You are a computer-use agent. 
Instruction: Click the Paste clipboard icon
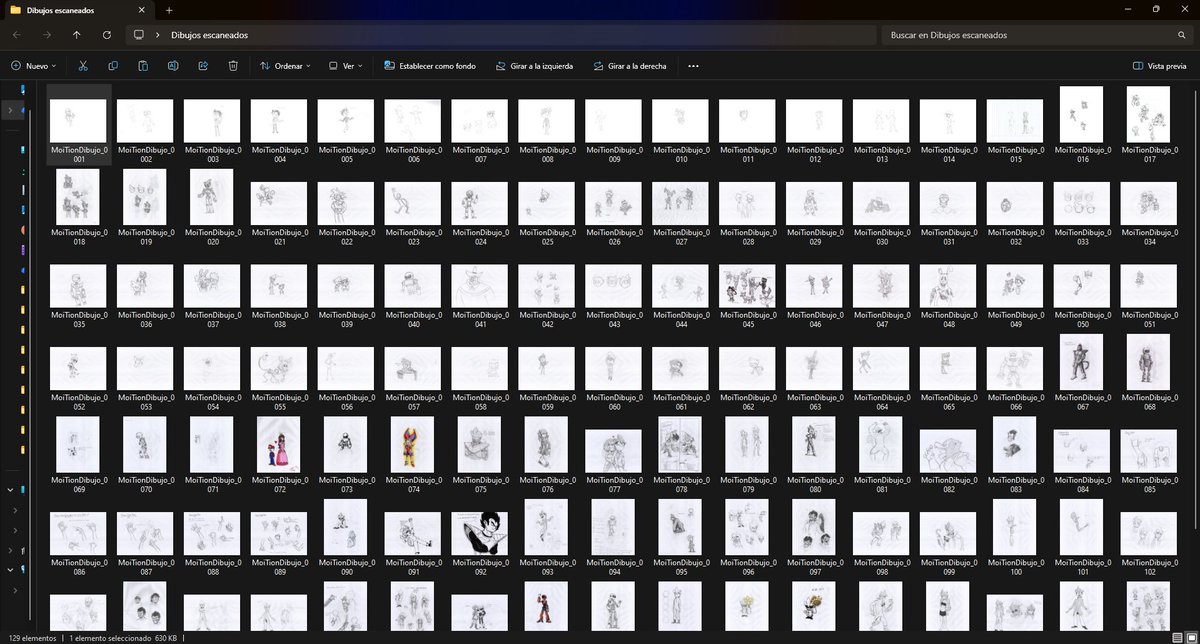(x=143, y=66)
